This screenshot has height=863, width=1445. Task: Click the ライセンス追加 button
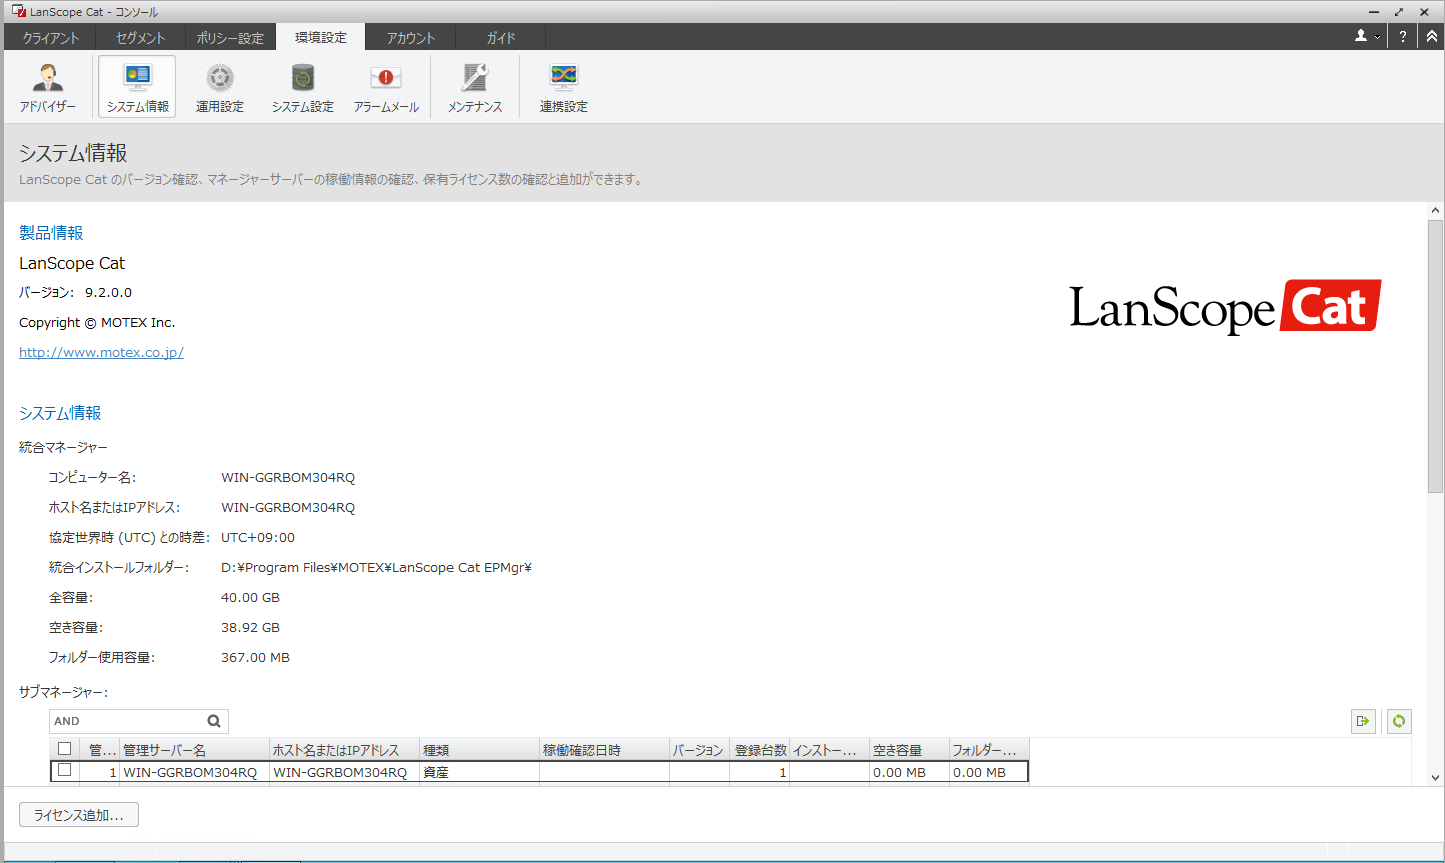pos(79,814)
